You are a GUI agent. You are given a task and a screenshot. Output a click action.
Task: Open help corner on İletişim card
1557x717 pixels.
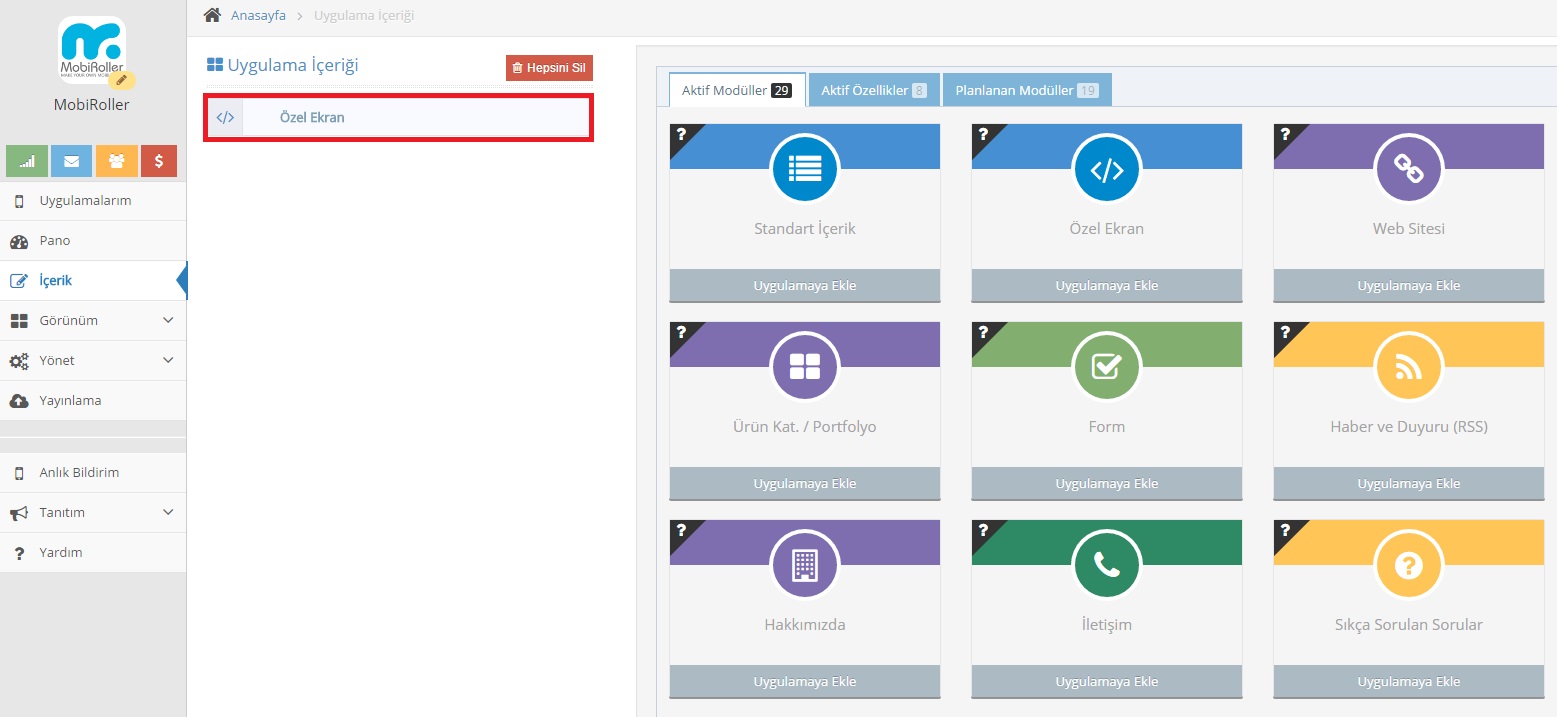(x=983, y=530)
